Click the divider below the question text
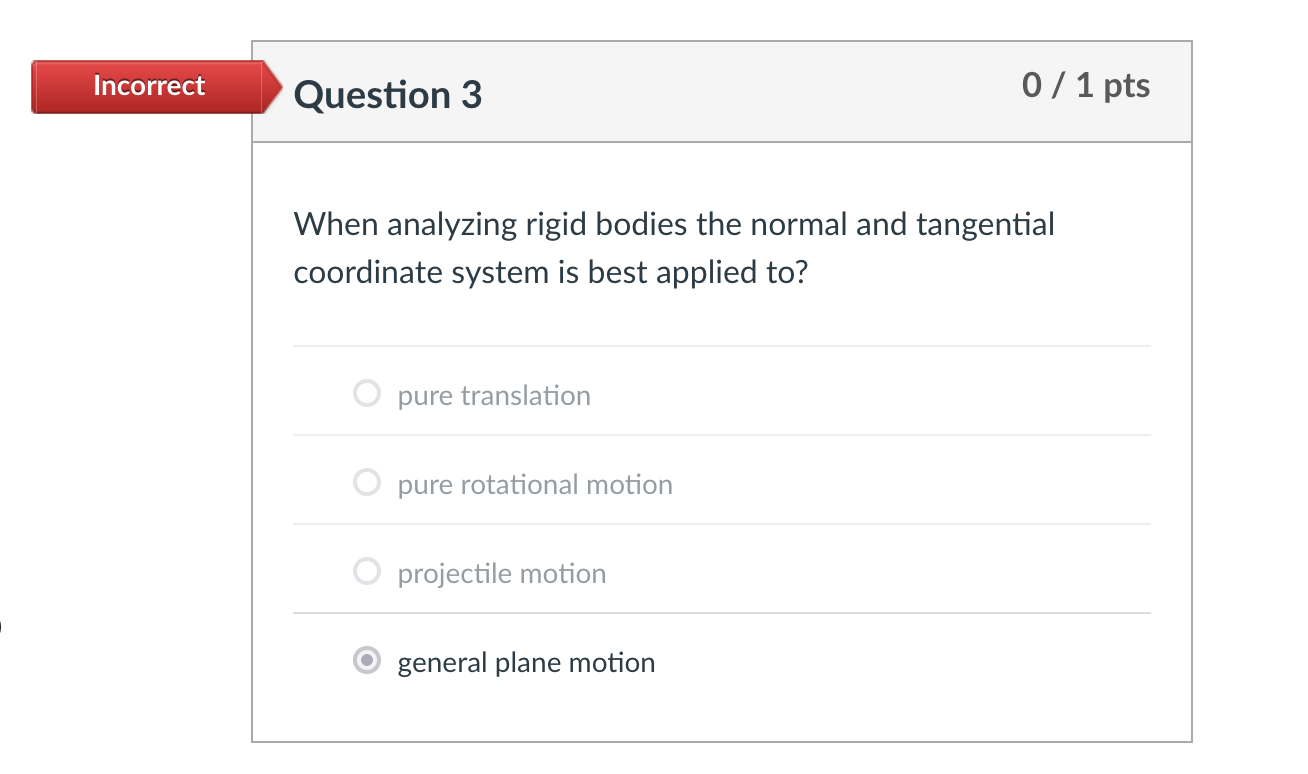This screenshot has width=1308, height=774. [x=722, y=344]
